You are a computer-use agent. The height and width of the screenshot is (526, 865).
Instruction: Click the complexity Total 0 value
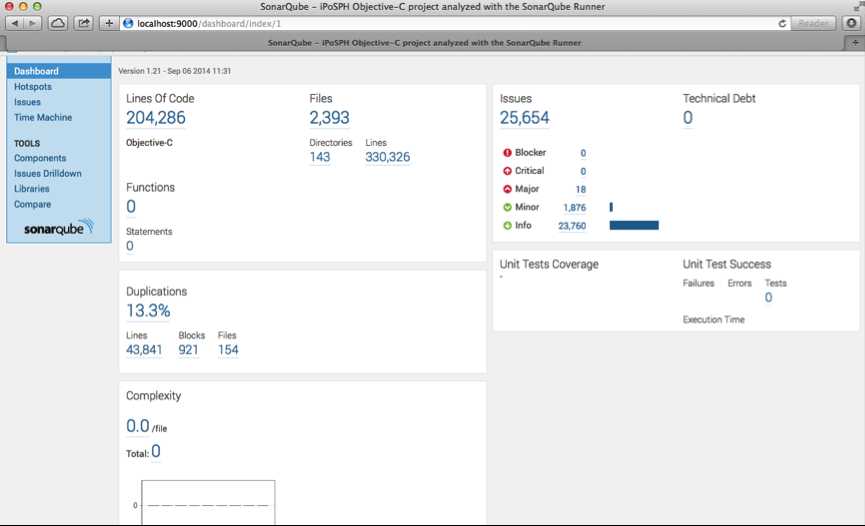[x=156, y=451]
